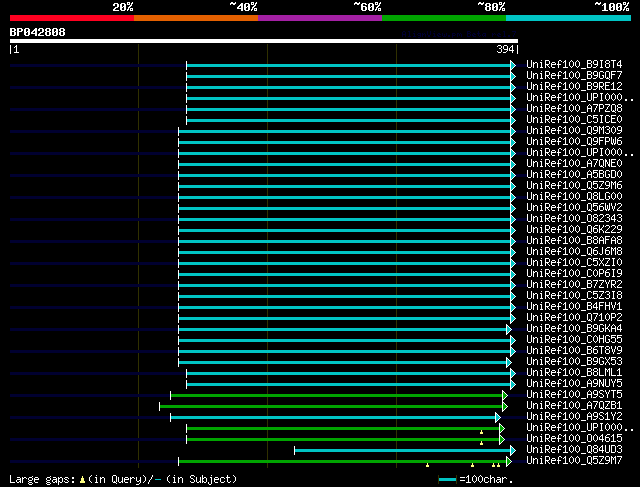The image size is (640, 487).
Task: Select the UniRef100_Q5Z9M7 label
Action: pyautogui.click(x=574, y=461)
